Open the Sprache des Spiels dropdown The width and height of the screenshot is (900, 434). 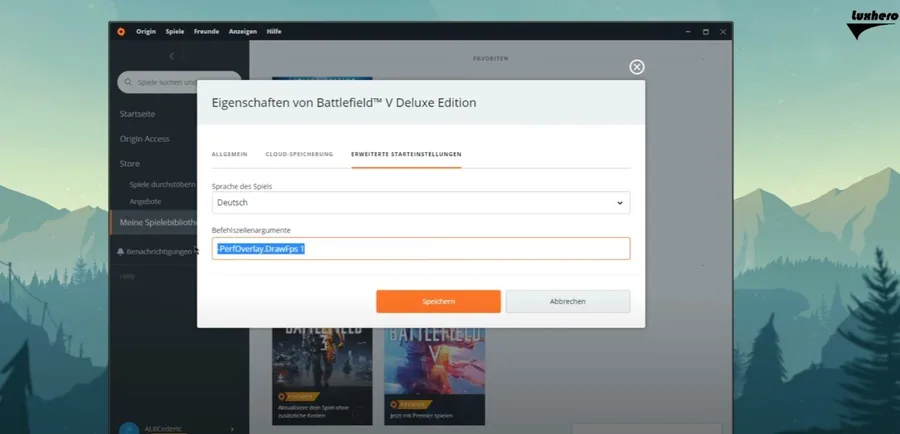click(x=421, y=203)
